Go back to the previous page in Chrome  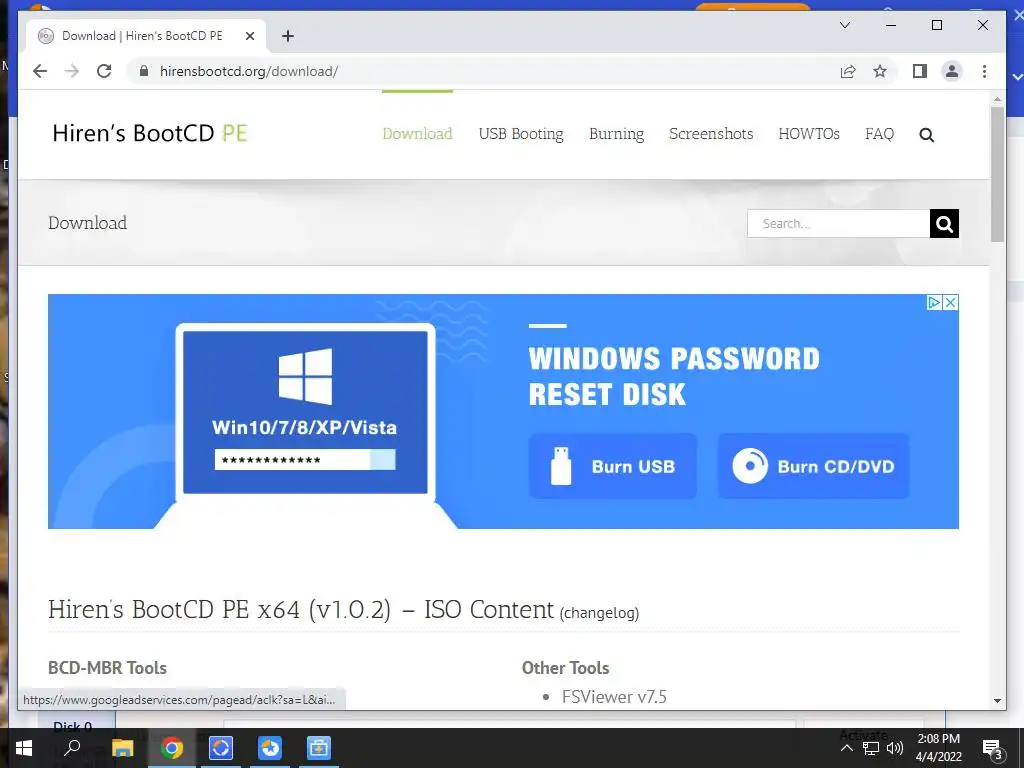click(40, 71)
